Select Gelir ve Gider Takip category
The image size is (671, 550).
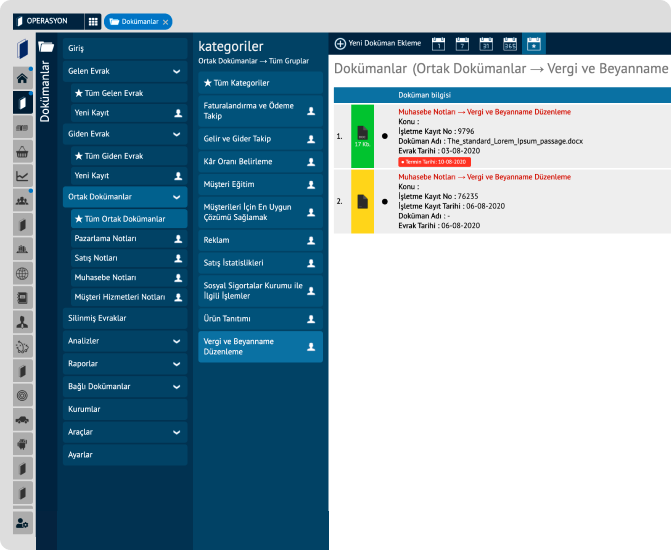[x=260, y=139]
